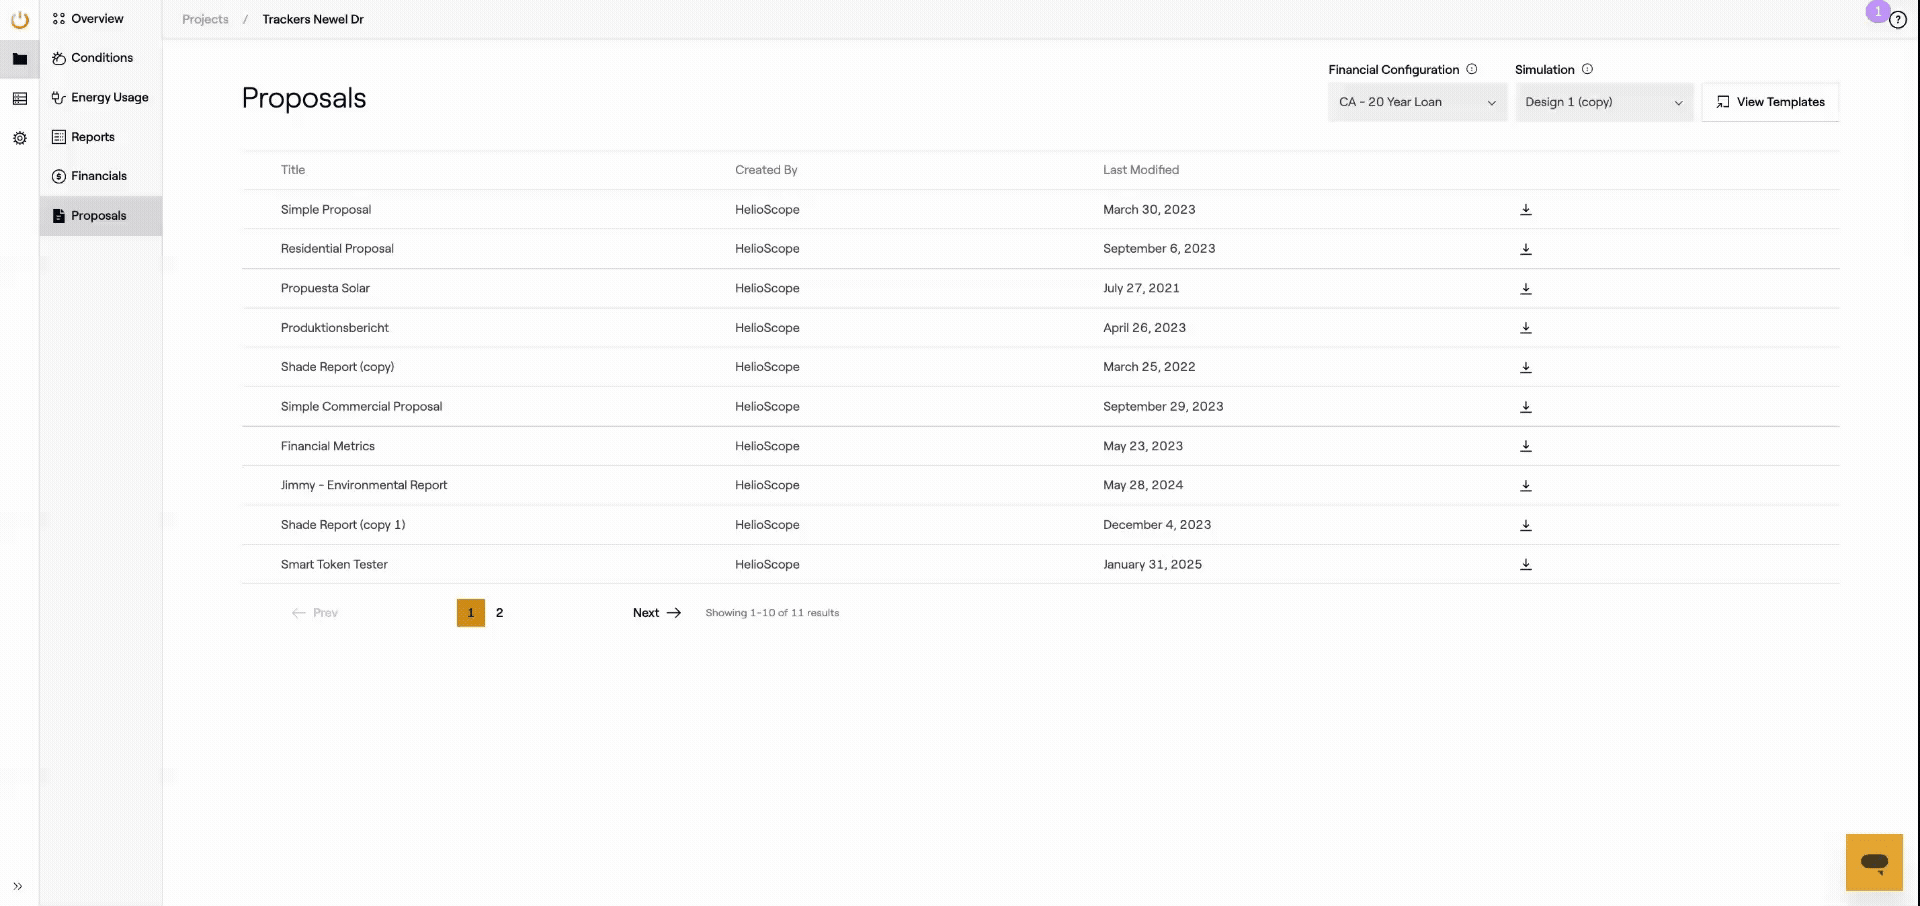Show info for Financial Configuration

pyautogui.click(x=1471, y=70)
